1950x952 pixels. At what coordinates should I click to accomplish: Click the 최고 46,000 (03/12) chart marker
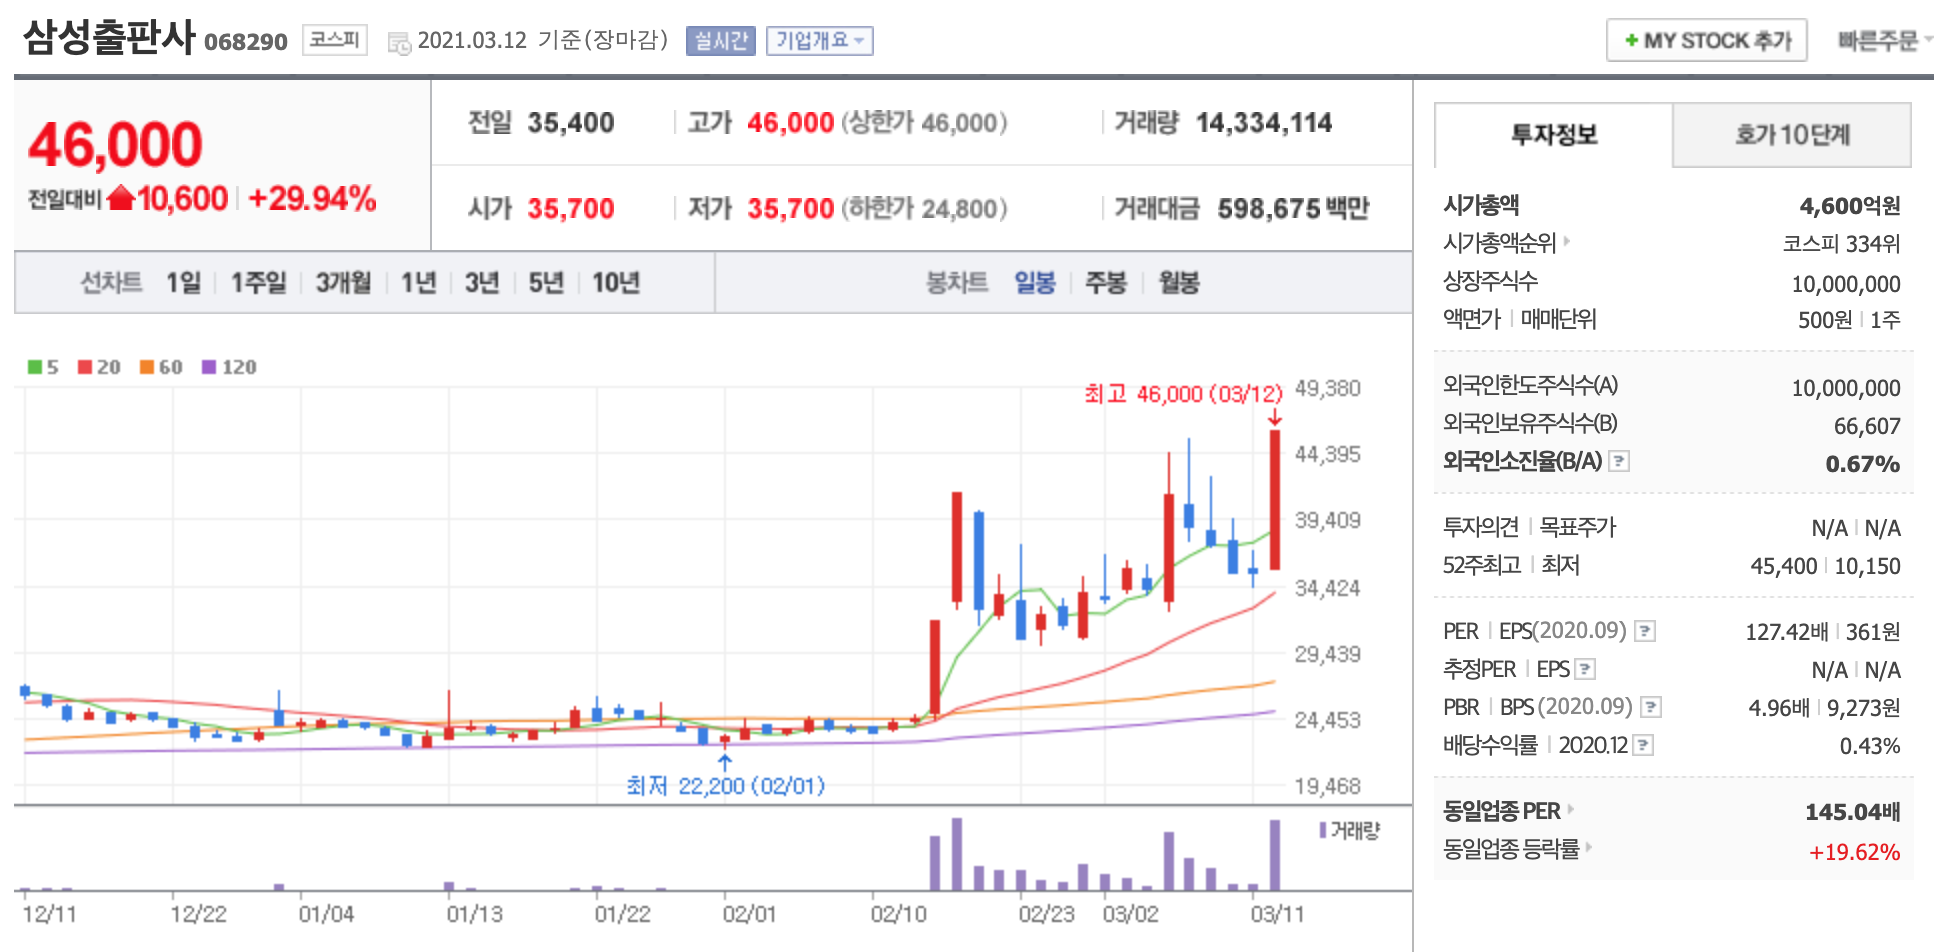1183,394
